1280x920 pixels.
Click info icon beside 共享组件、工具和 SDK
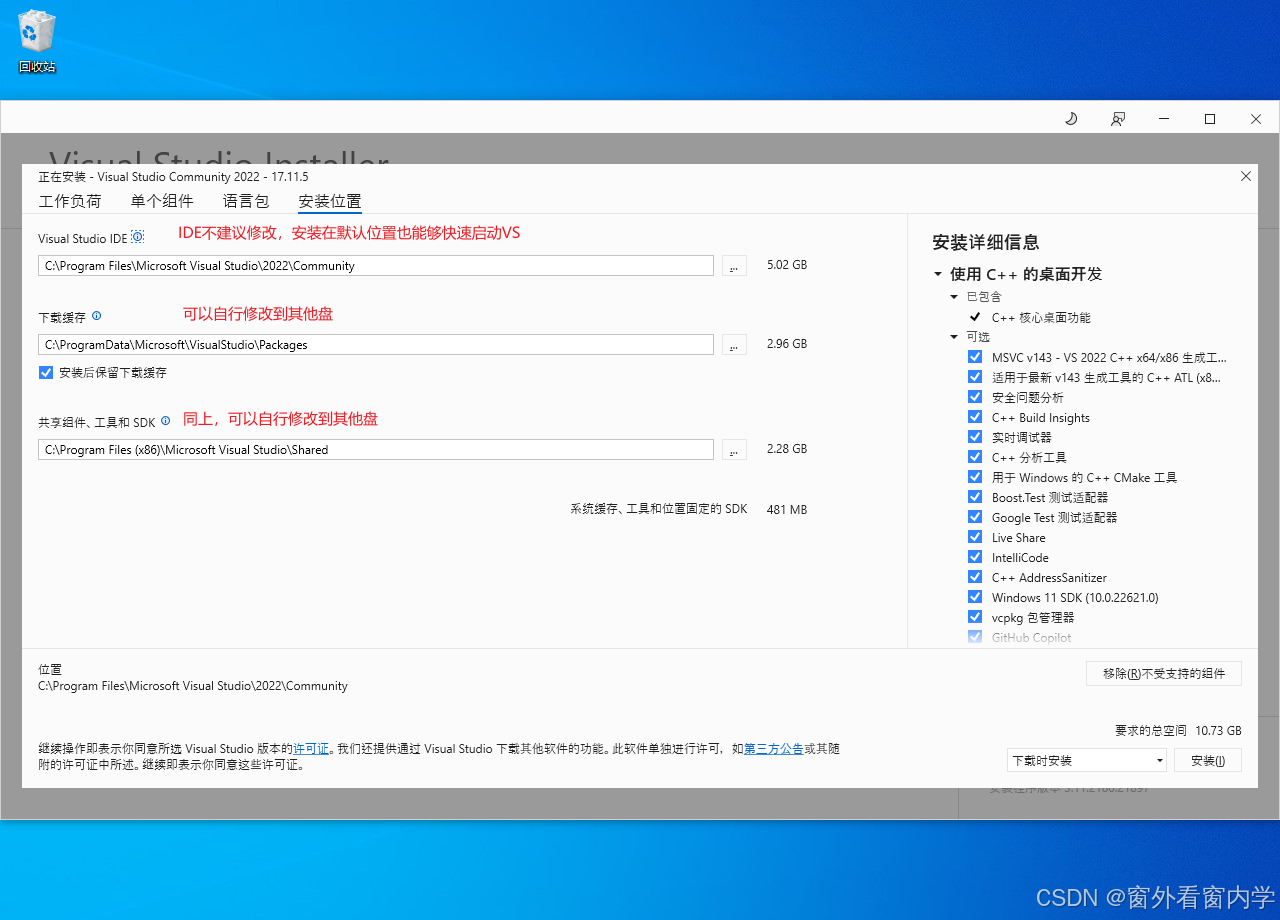tap(166, 421)
